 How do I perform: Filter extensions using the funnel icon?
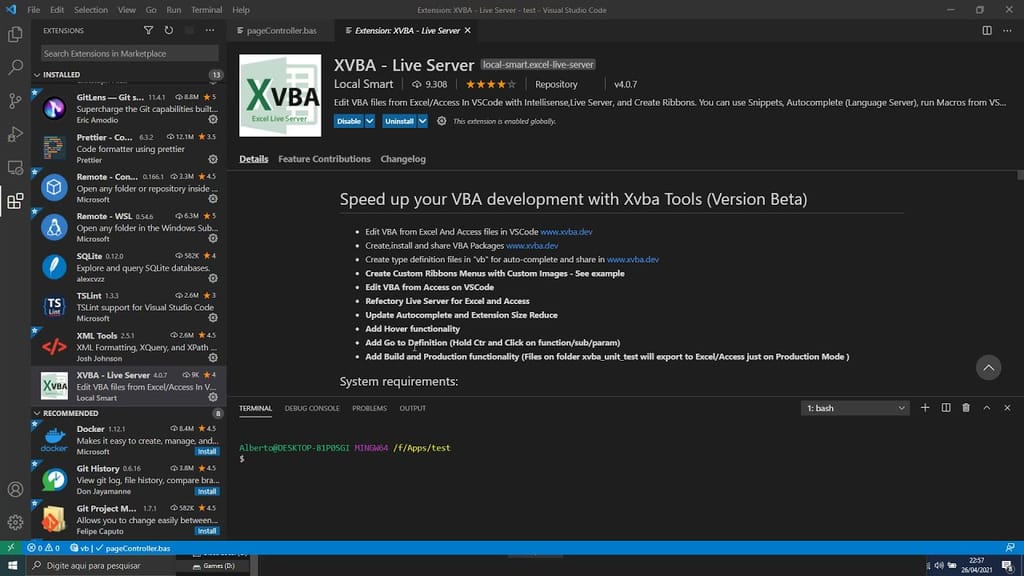[x=148, y=30]
